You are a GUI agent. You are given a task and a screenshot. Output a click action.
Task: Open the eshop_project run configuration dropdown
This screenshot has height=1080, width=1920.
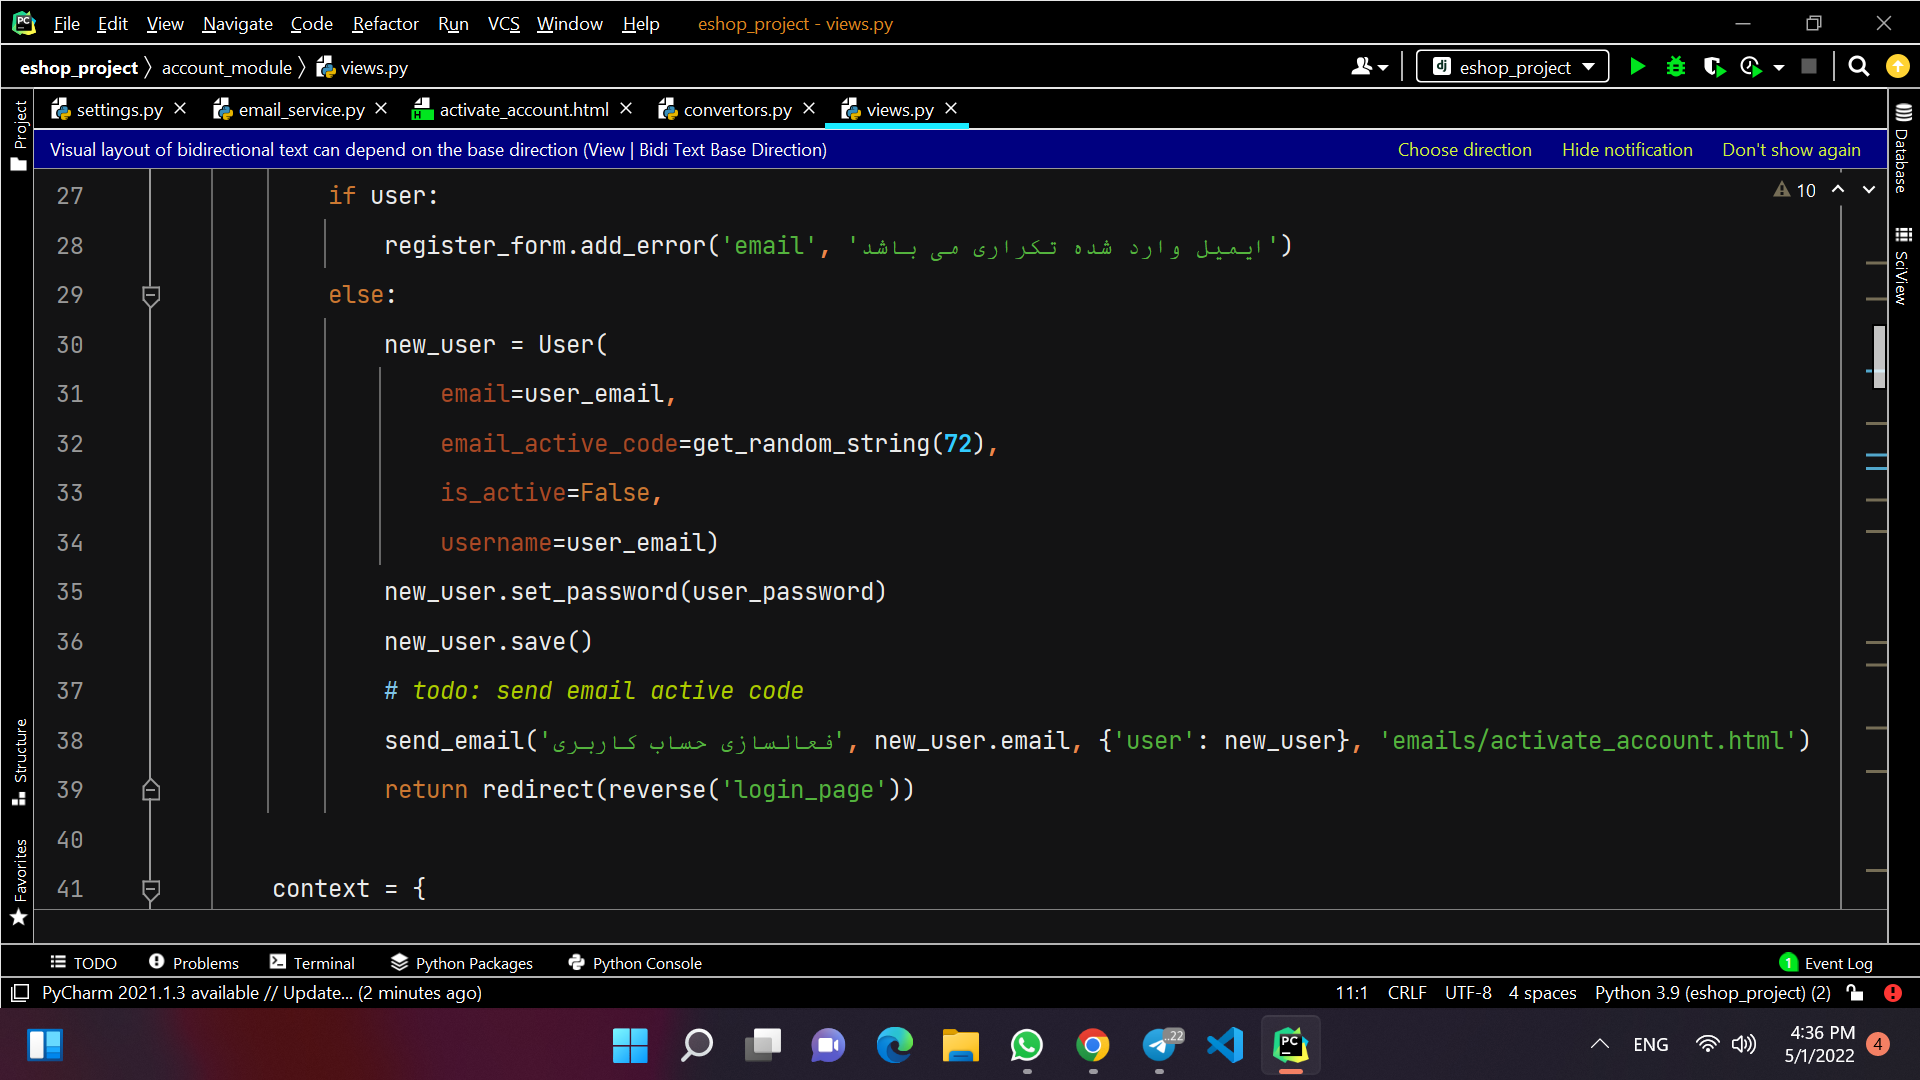1513,67
